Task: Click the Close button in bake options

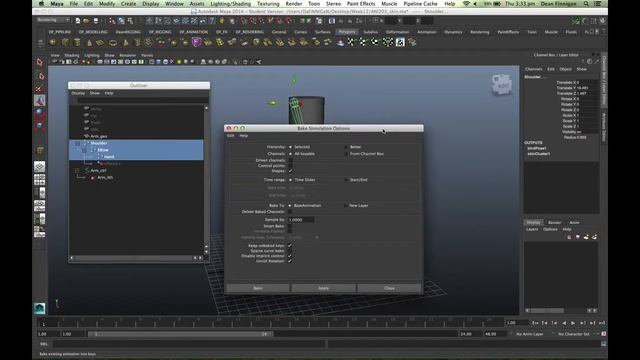Action: click(389, 288)
